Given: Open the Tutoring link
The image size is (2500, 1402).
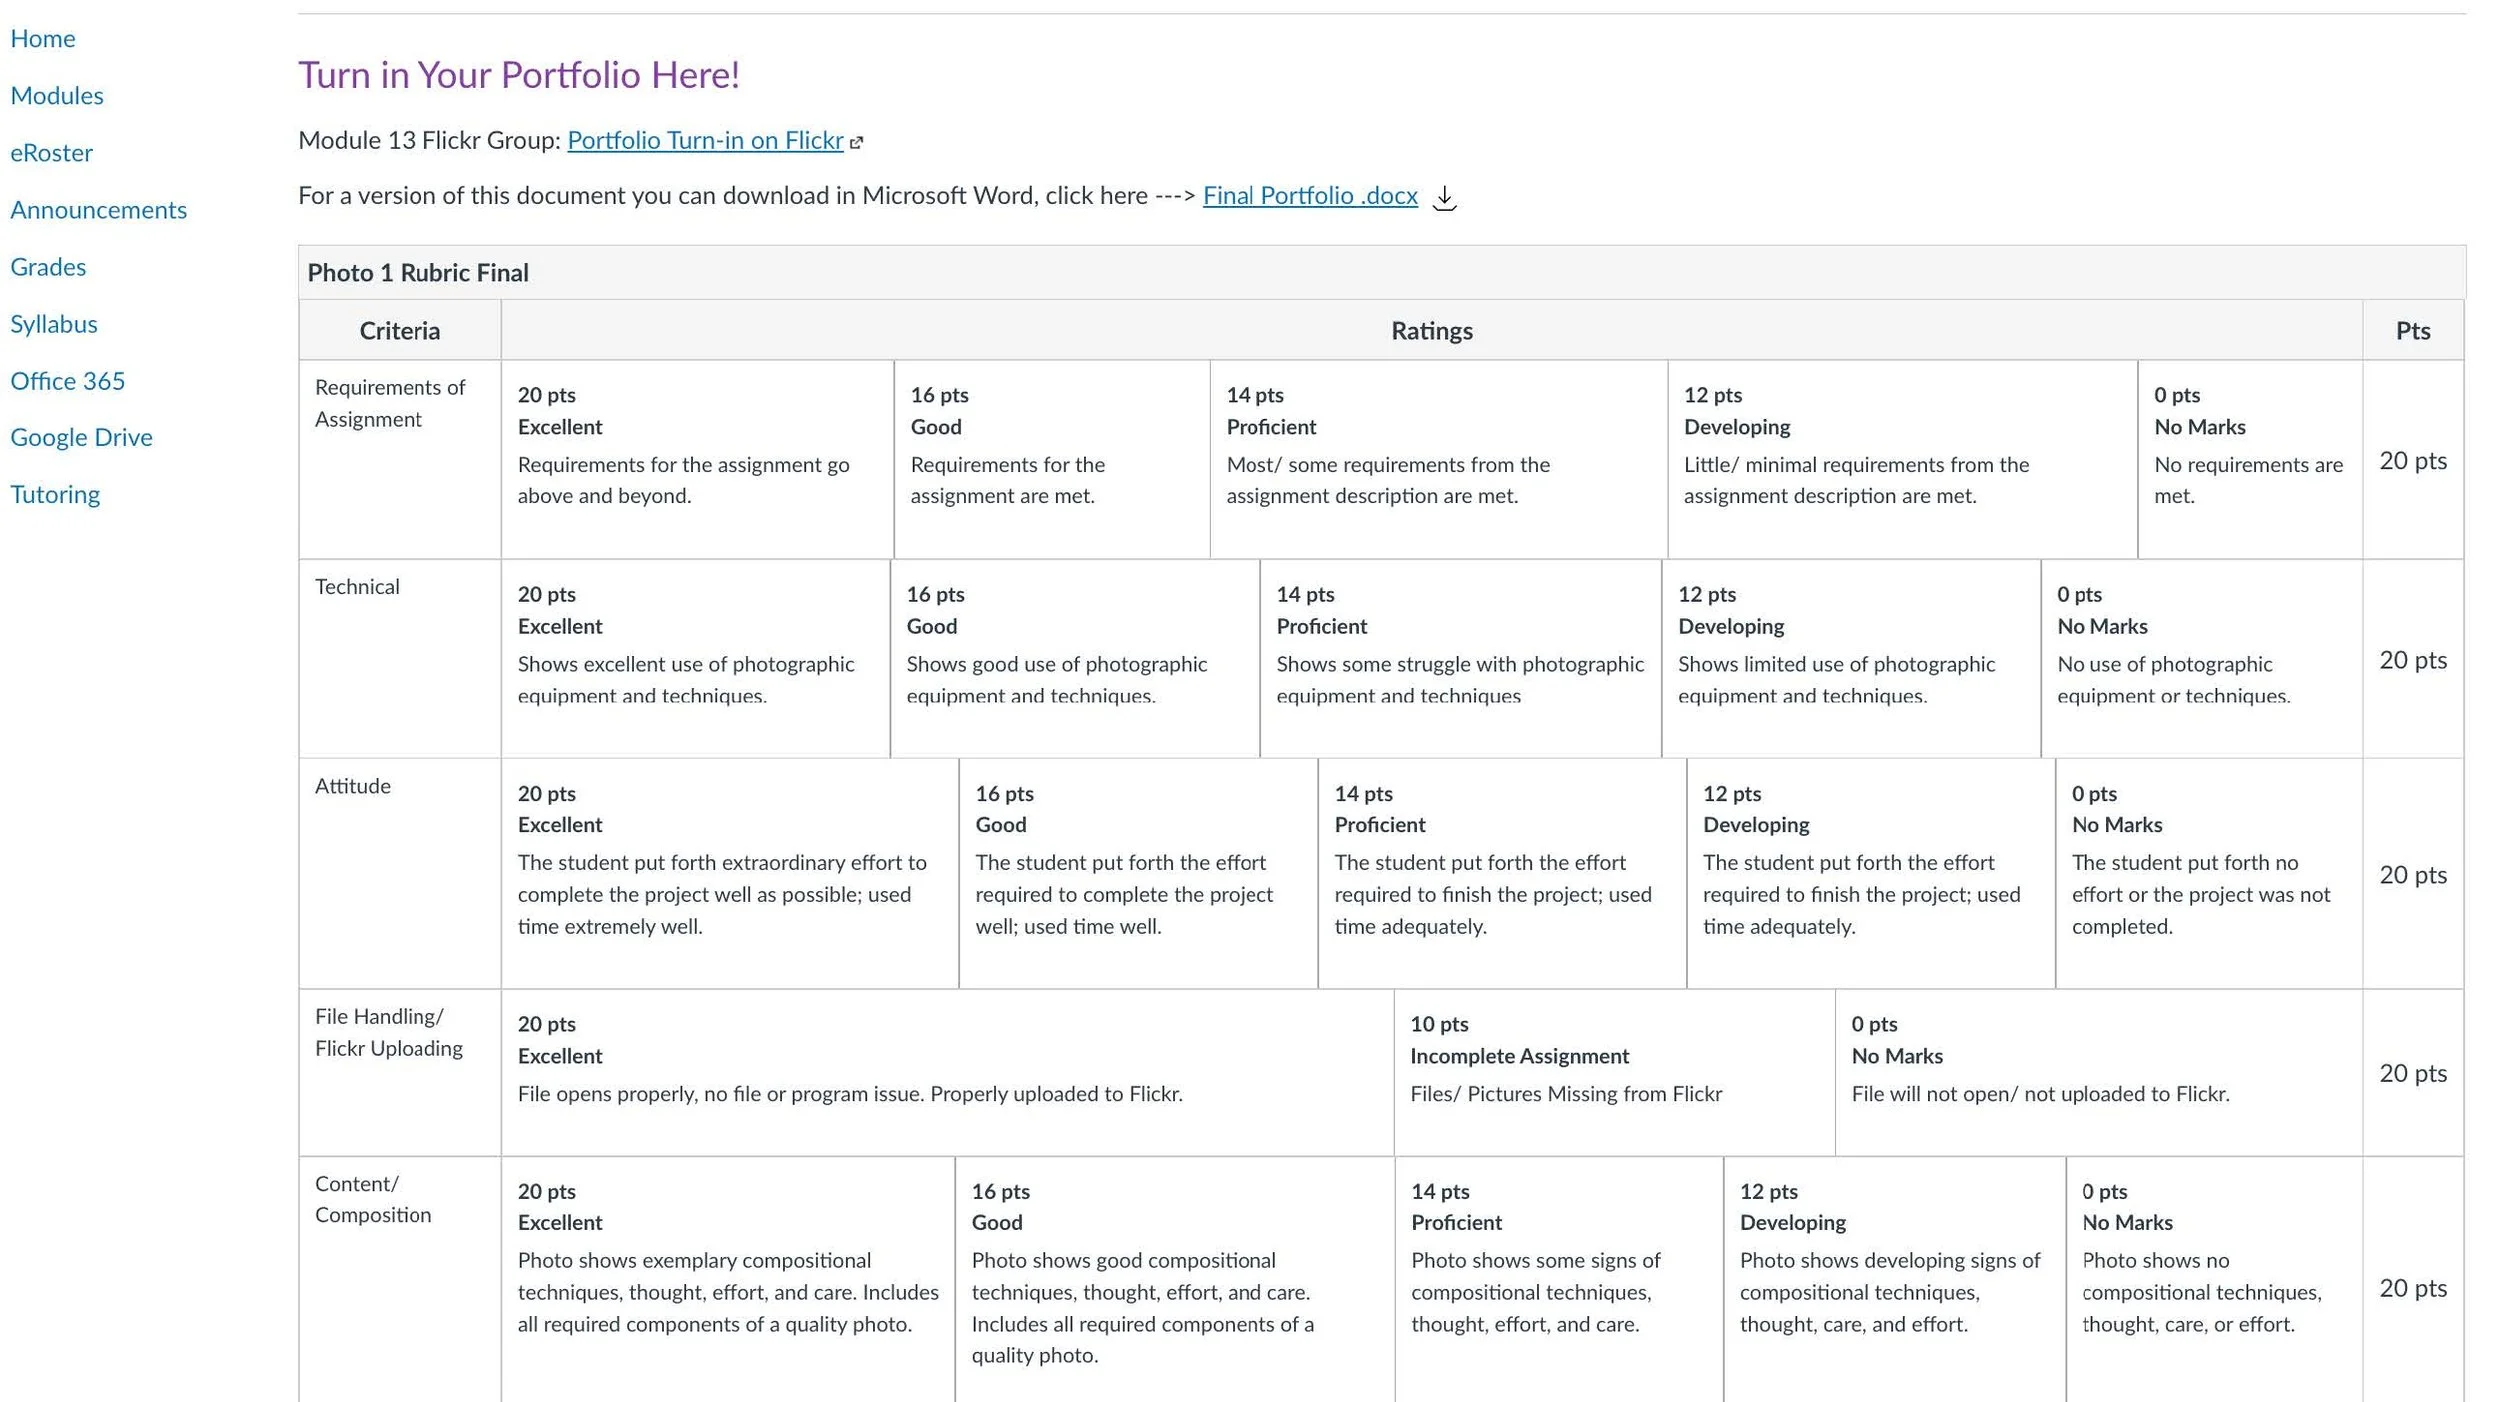Looking at the screenshot, I should coord(55,493).
